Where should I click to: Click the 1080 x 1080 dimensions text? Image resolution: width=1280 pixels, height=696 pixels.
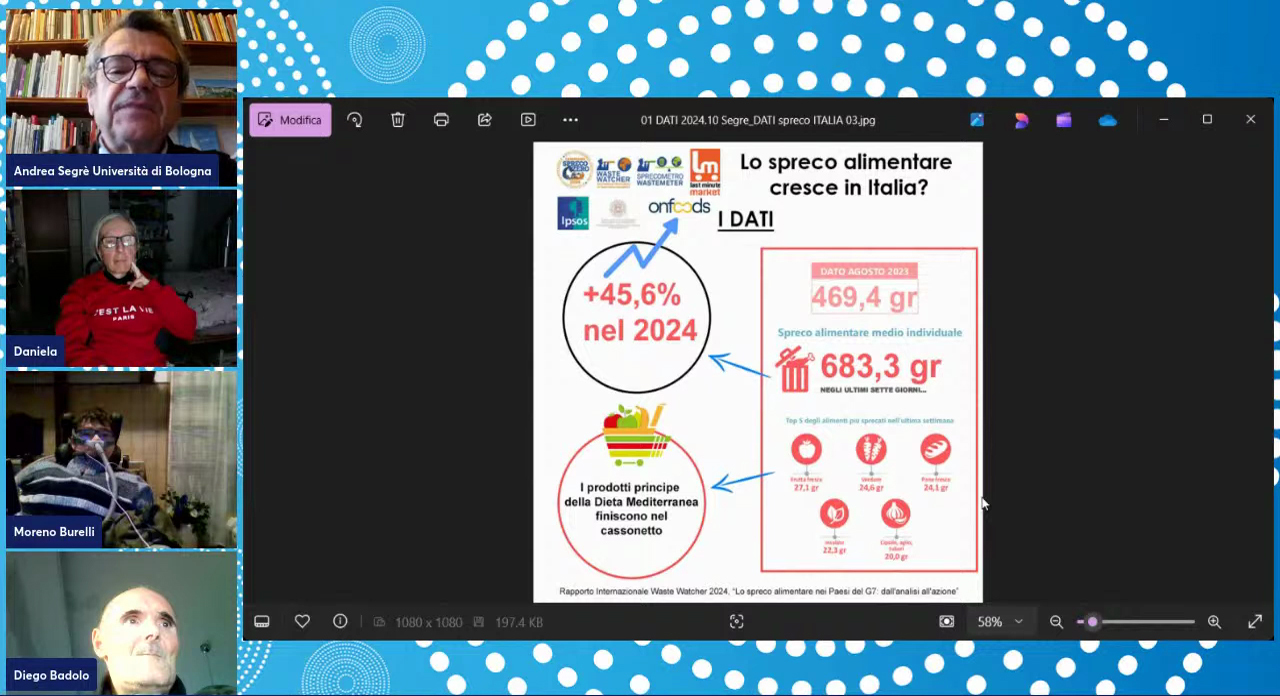tap(428, 622)
